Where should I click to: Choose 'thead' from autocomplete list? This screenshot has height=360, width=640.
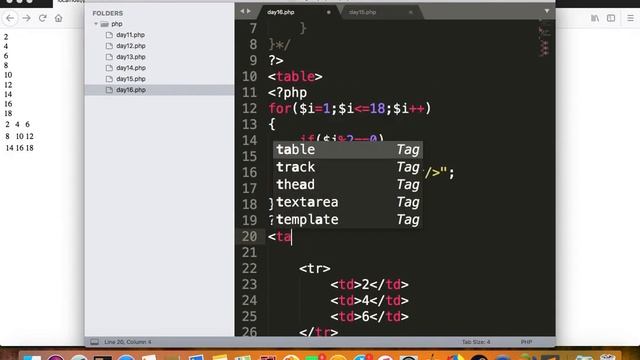coord(348,185)
